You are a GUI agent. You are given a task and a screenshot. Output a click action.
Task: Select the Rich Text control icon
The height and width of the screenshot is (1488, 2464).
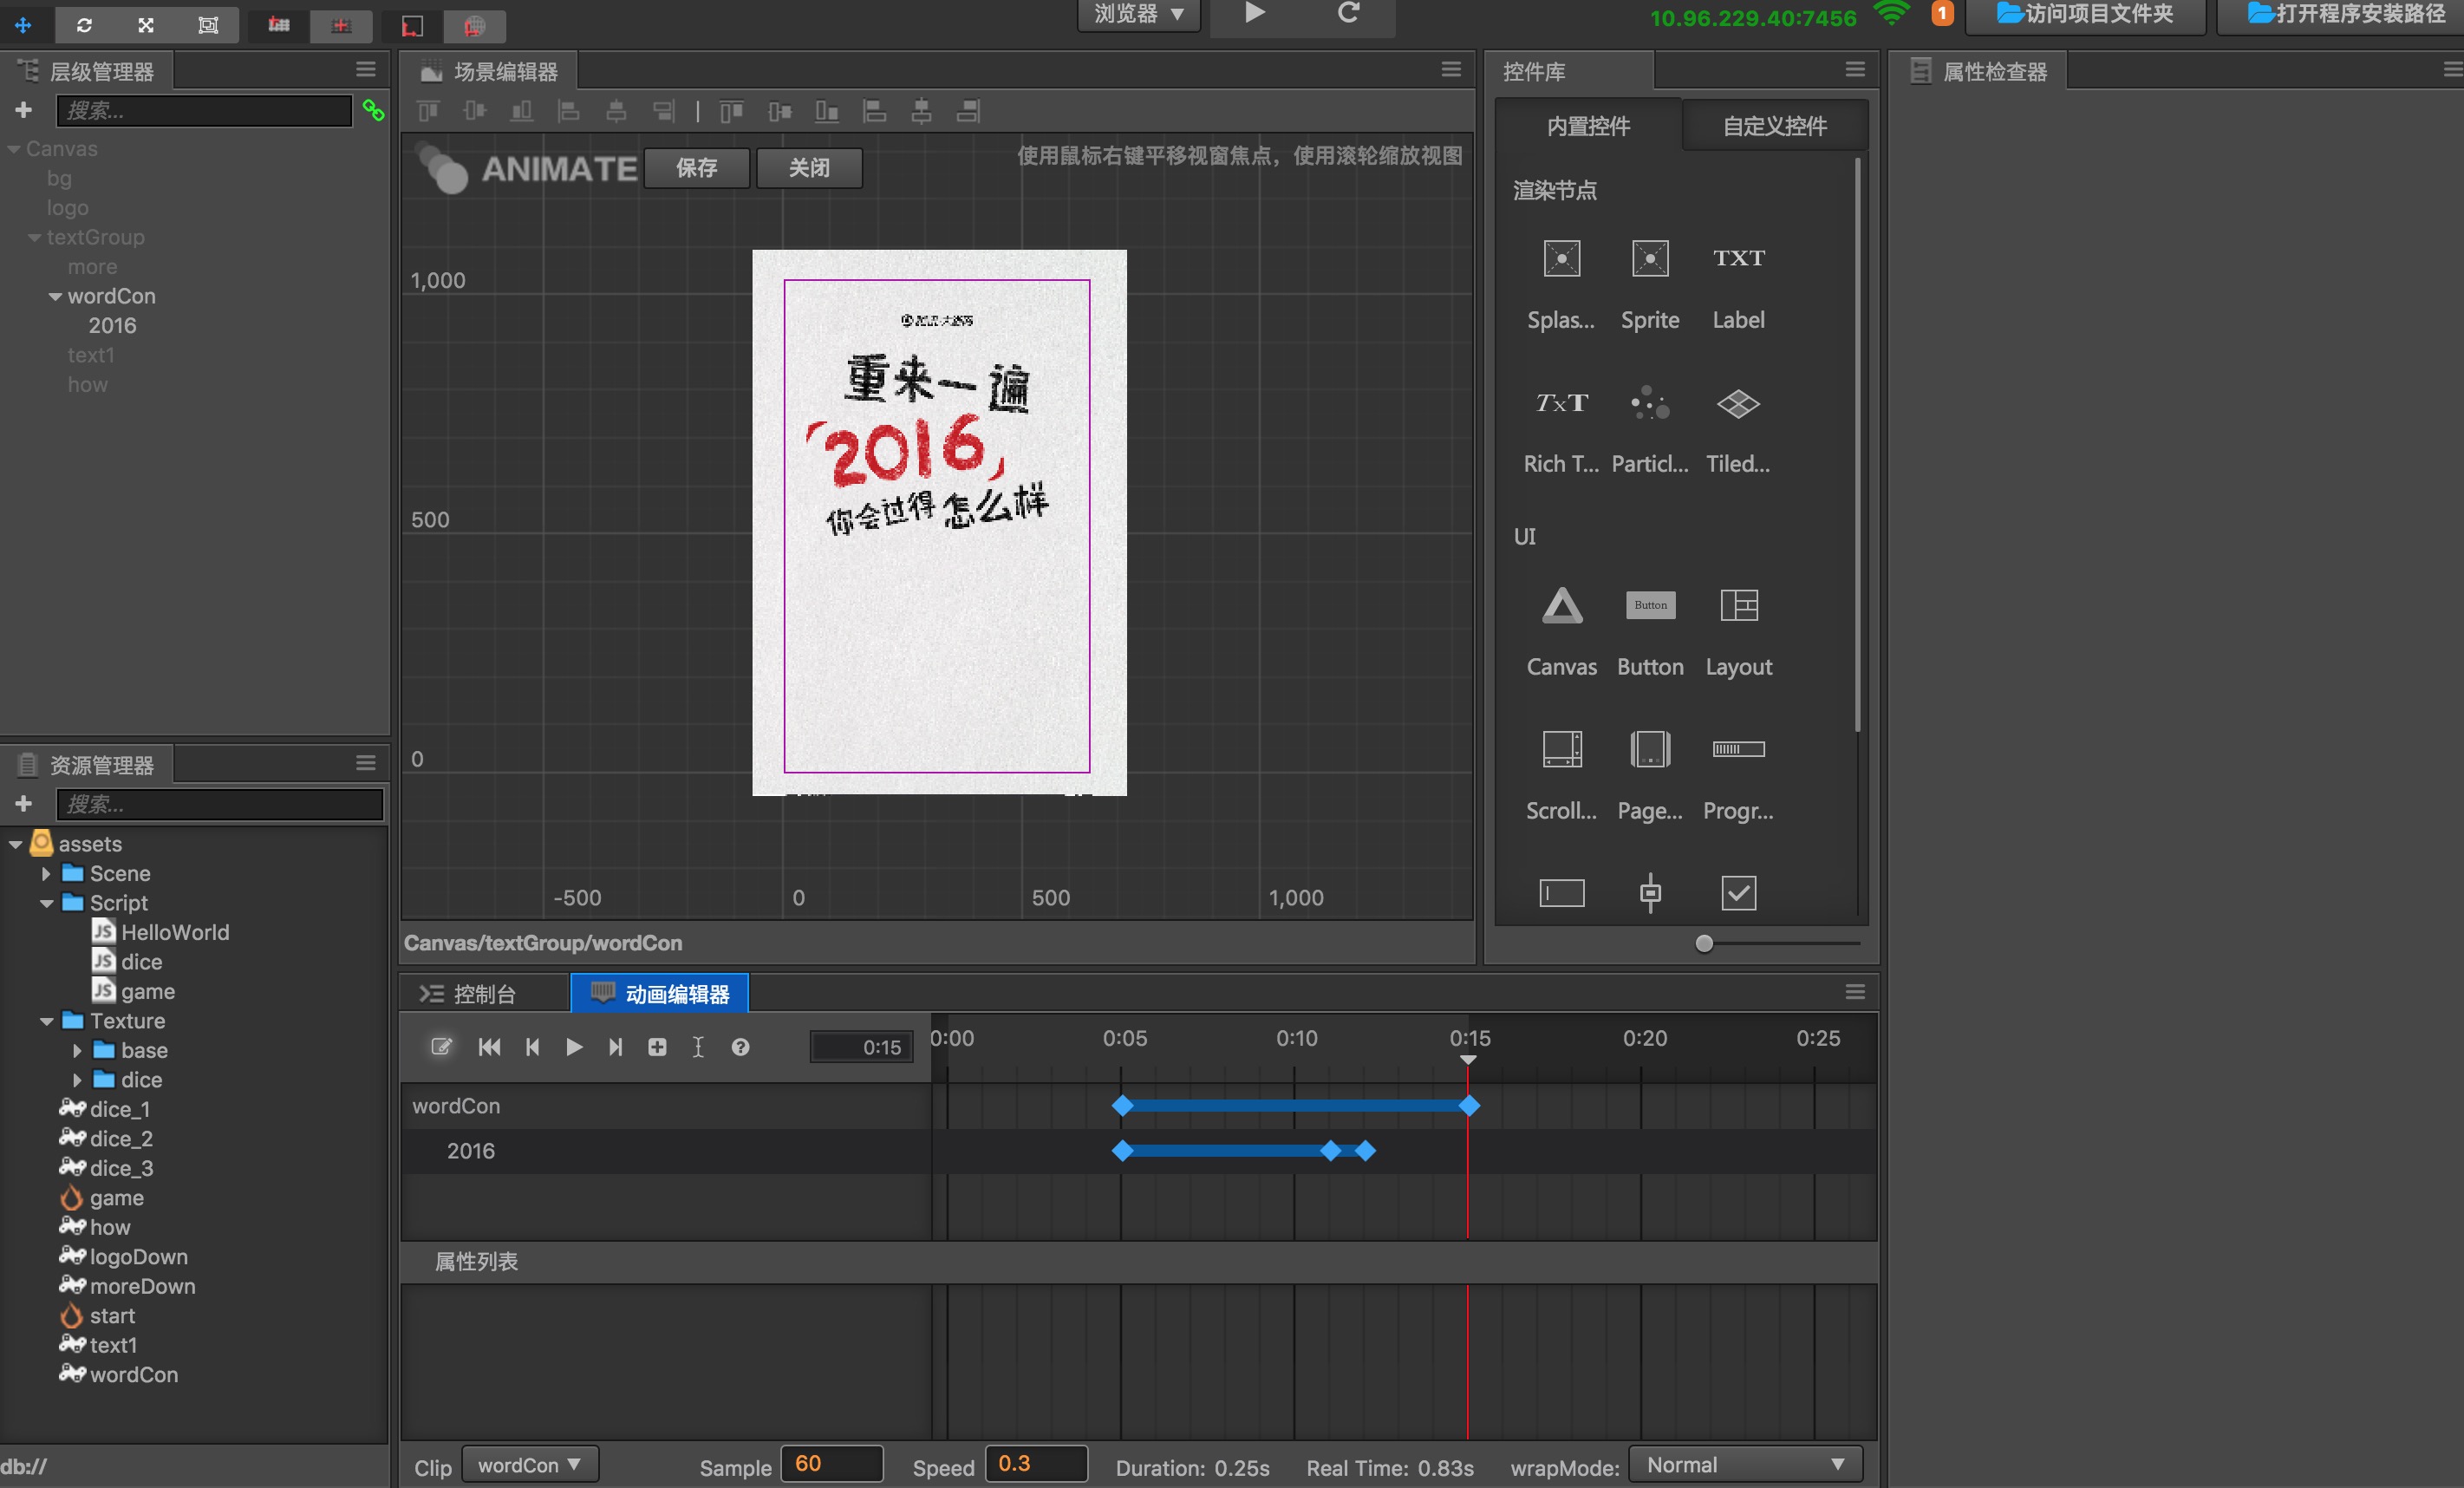click(x=1561, y=403)
